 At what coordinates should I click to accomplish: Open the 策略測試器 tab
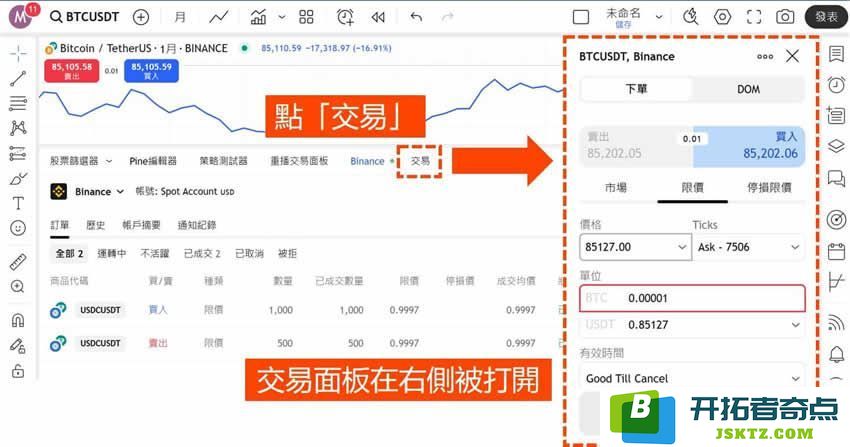[x=223, y=161]
